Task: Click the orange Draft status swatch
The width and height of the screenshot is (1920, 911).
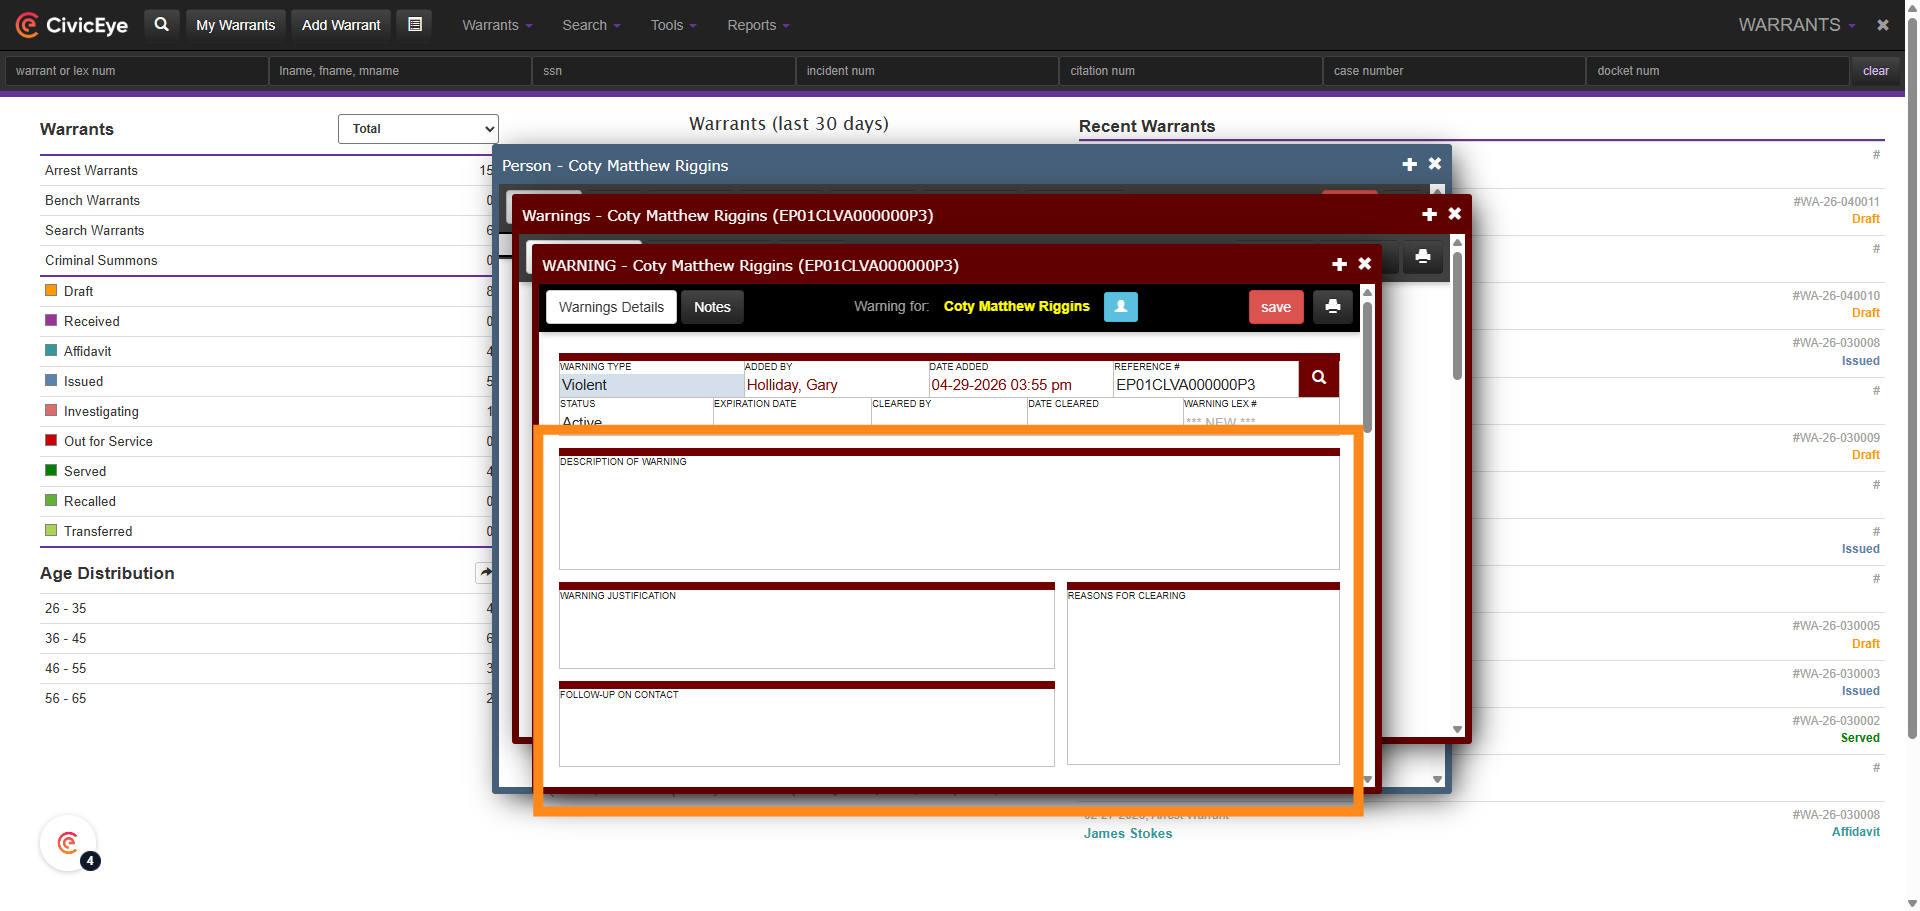Action: coord(51,290)
